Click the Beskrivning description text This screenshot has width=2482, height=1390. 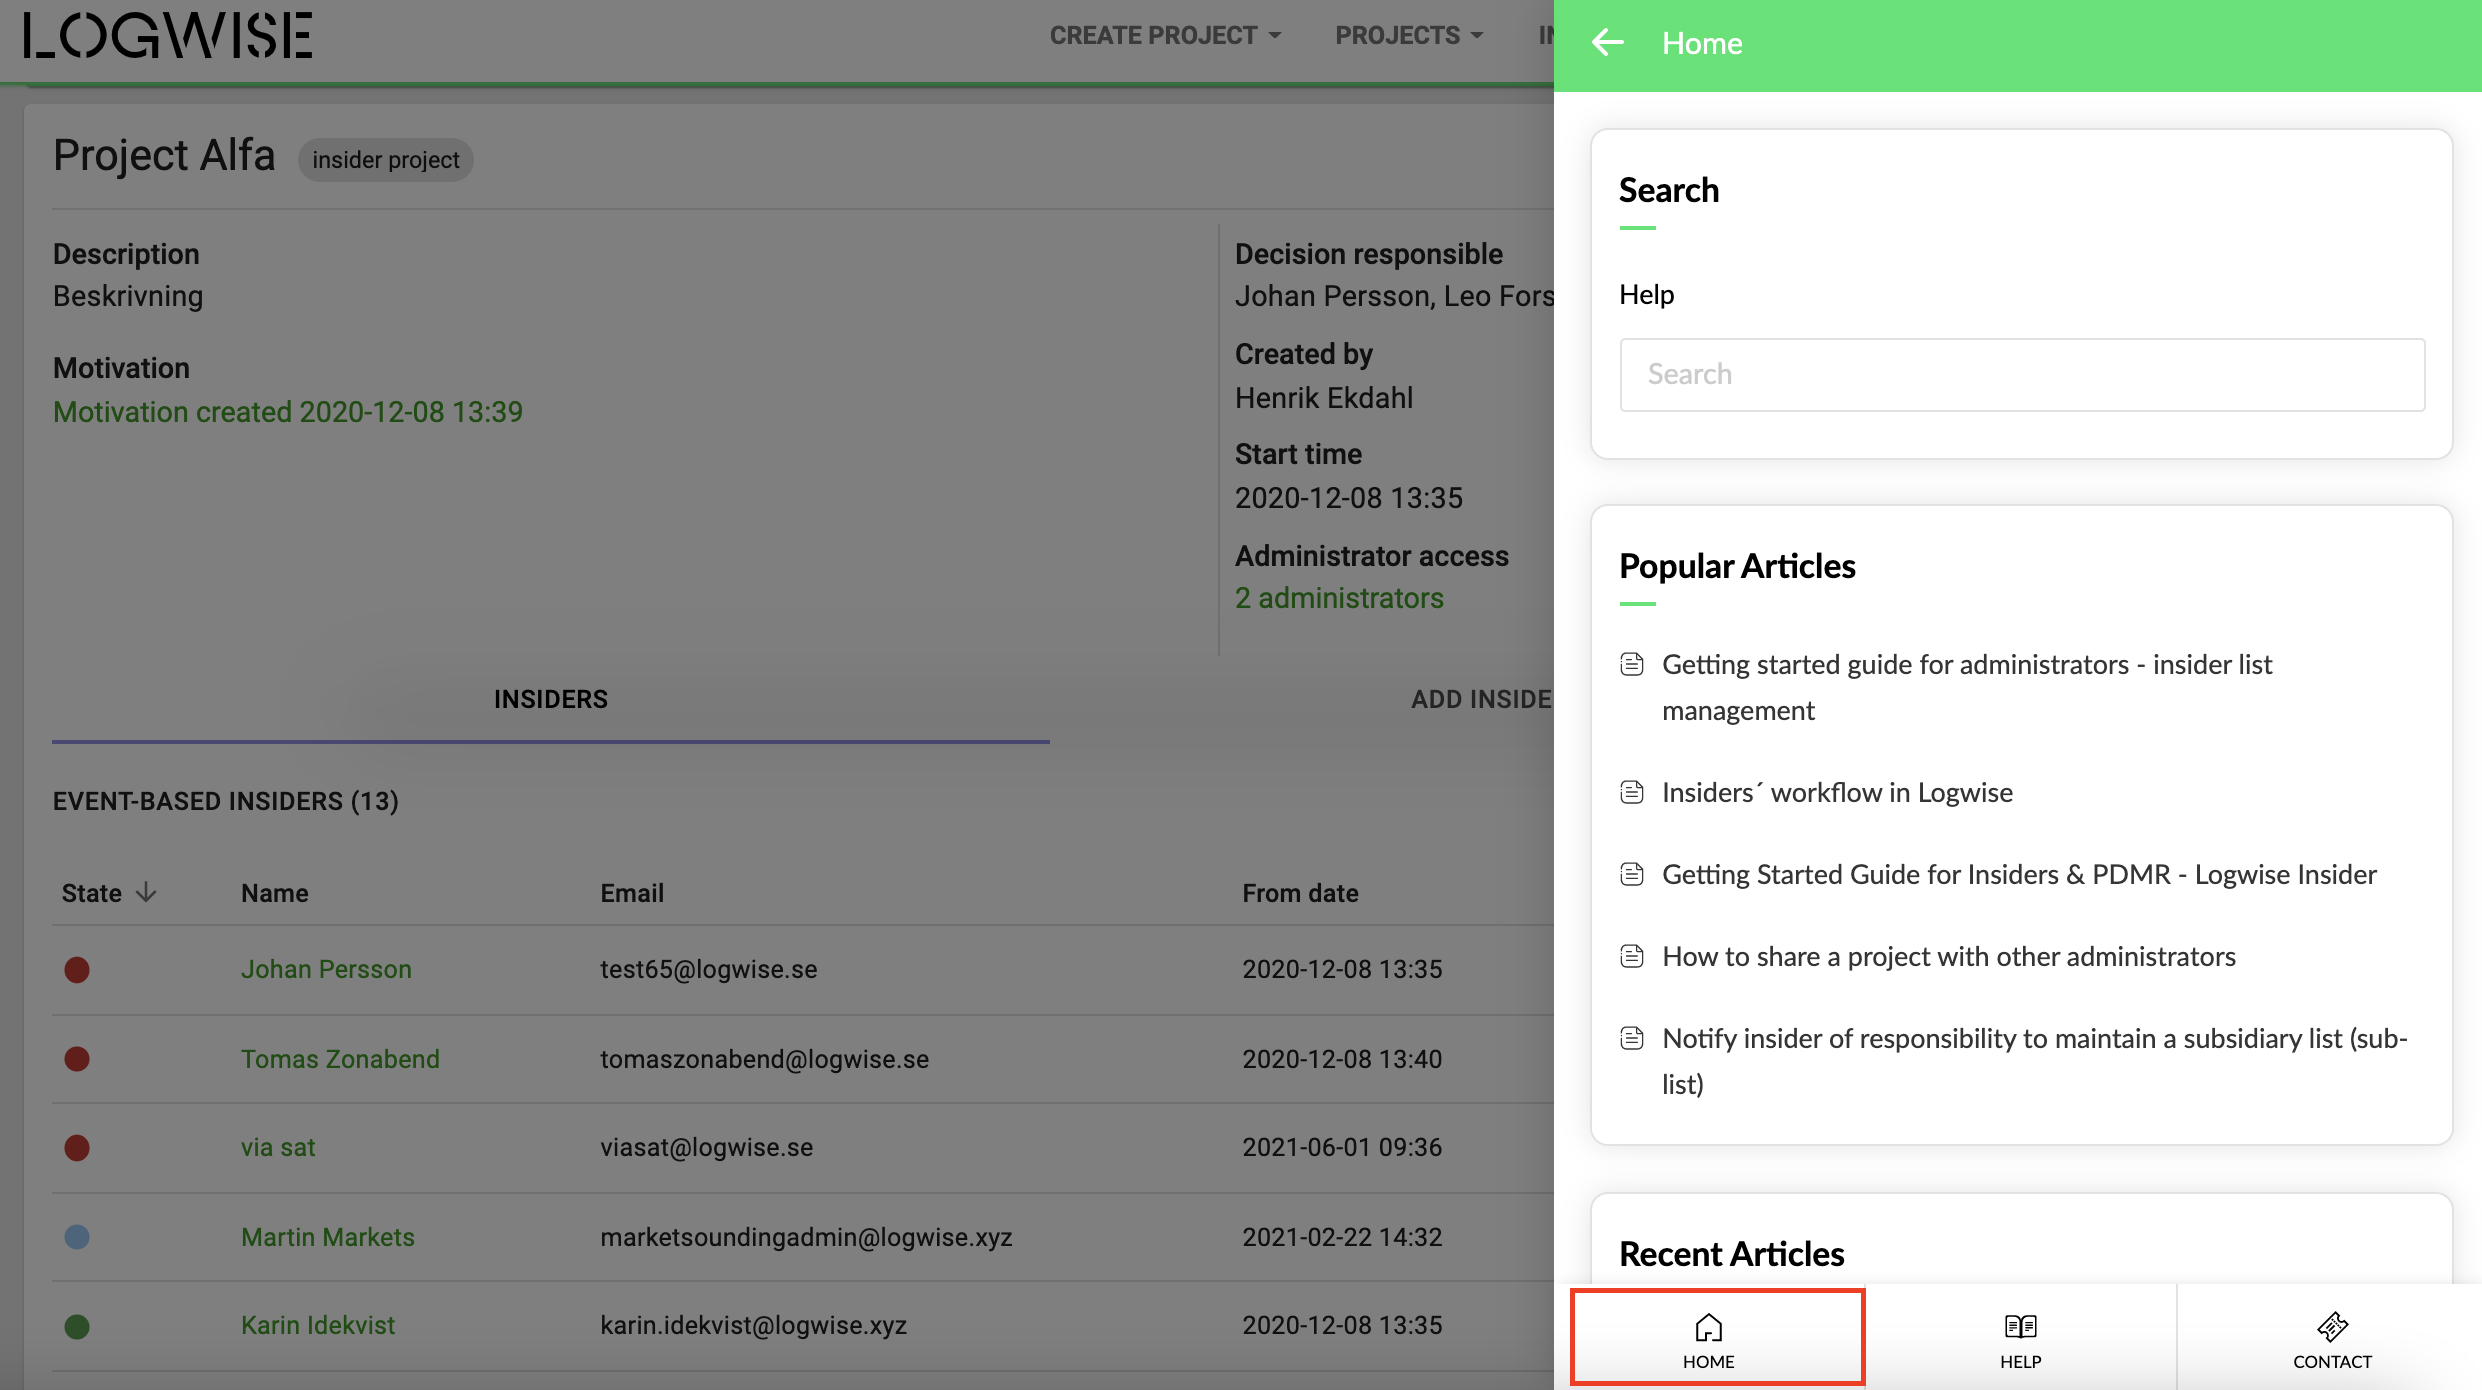pyautogui.click(x=128, y=296)
